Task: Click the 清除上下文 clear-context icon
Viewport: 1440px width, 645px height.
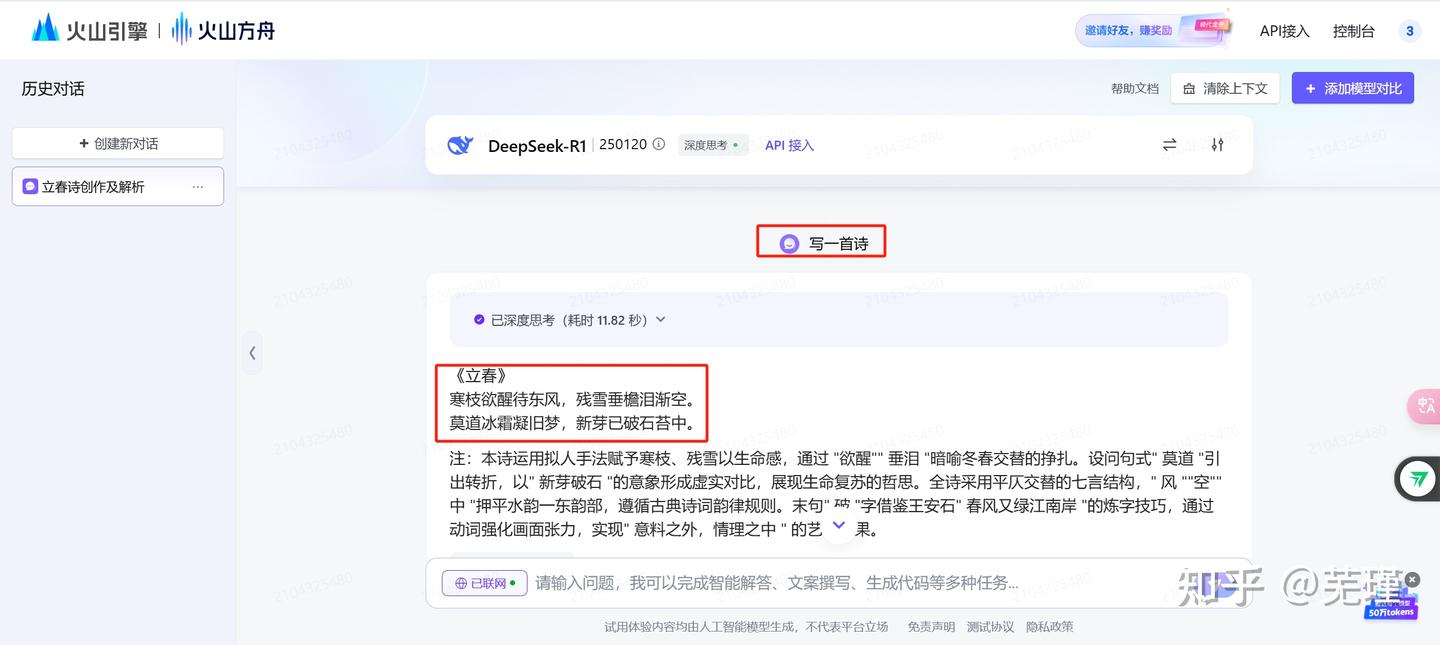Action: point(1189,88)
